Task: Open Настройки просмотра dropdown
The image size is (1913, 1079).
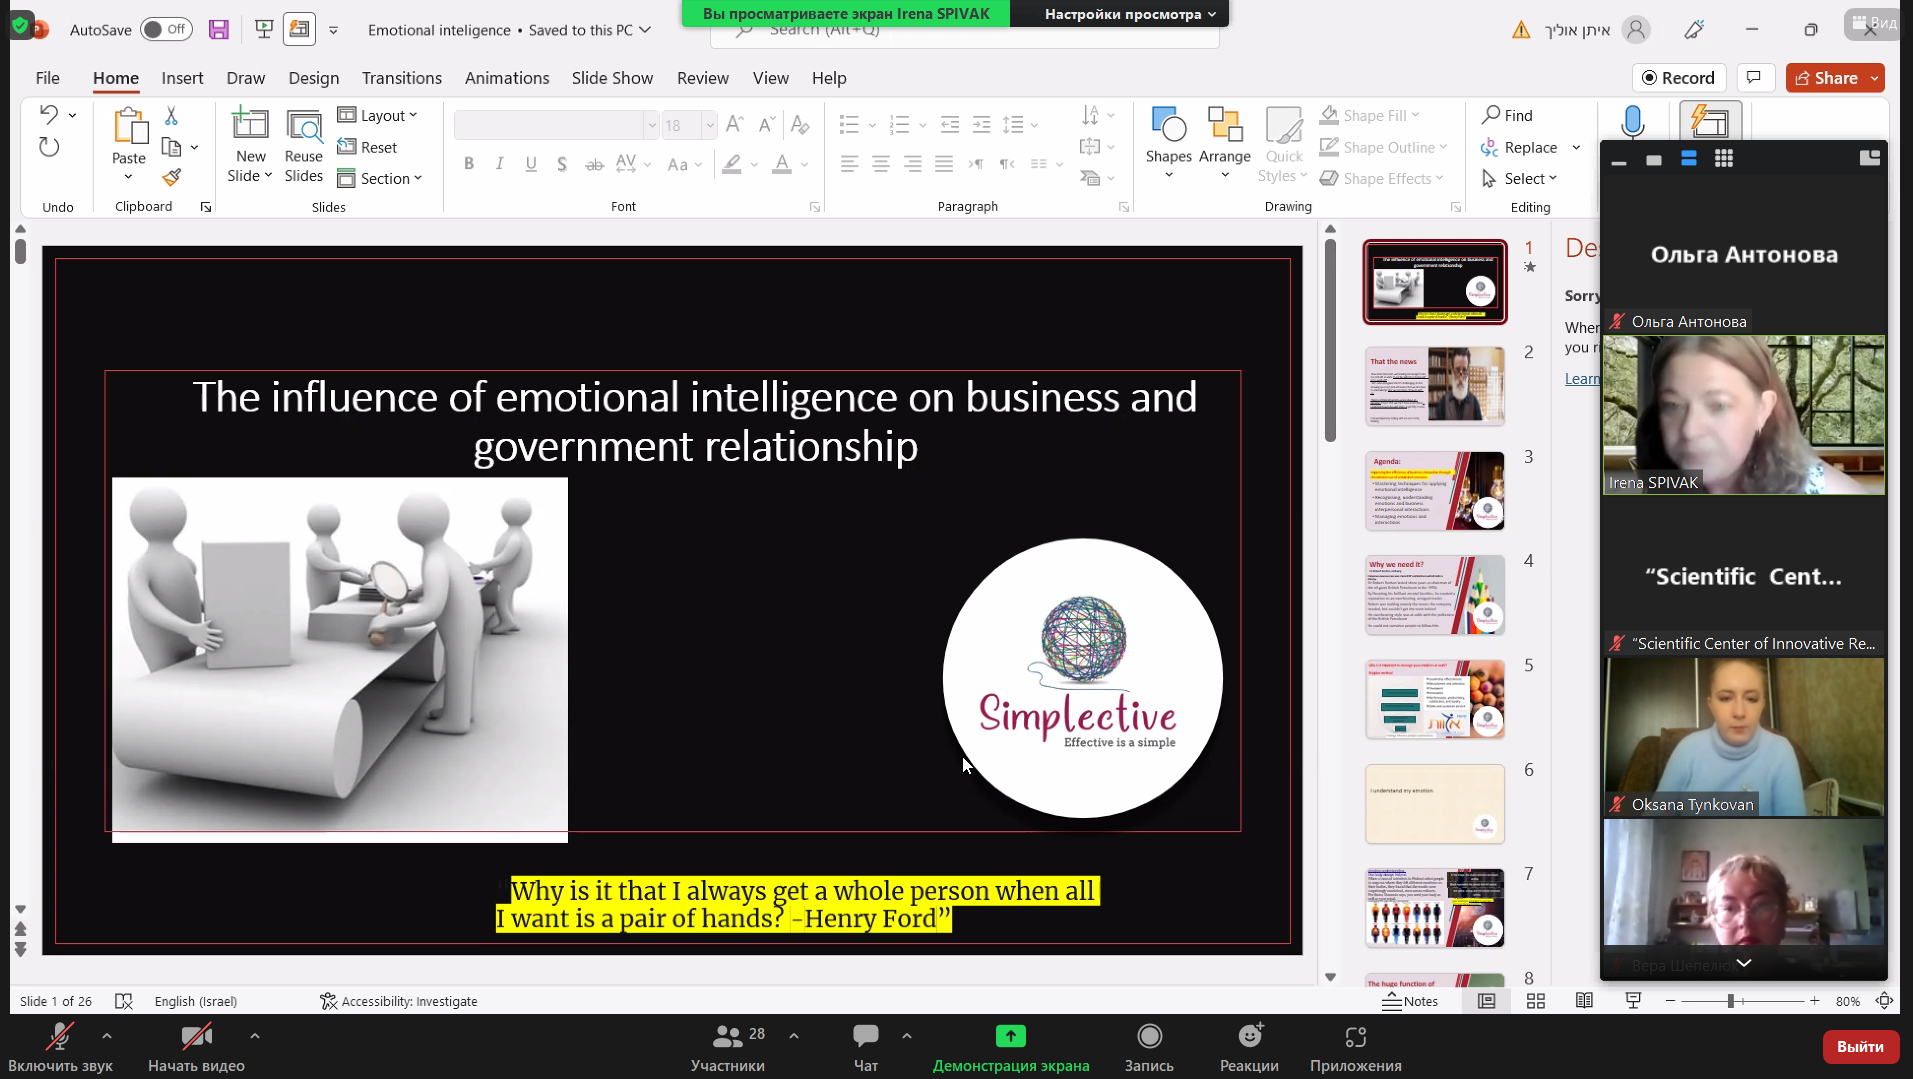Action: pos(1130,14)
